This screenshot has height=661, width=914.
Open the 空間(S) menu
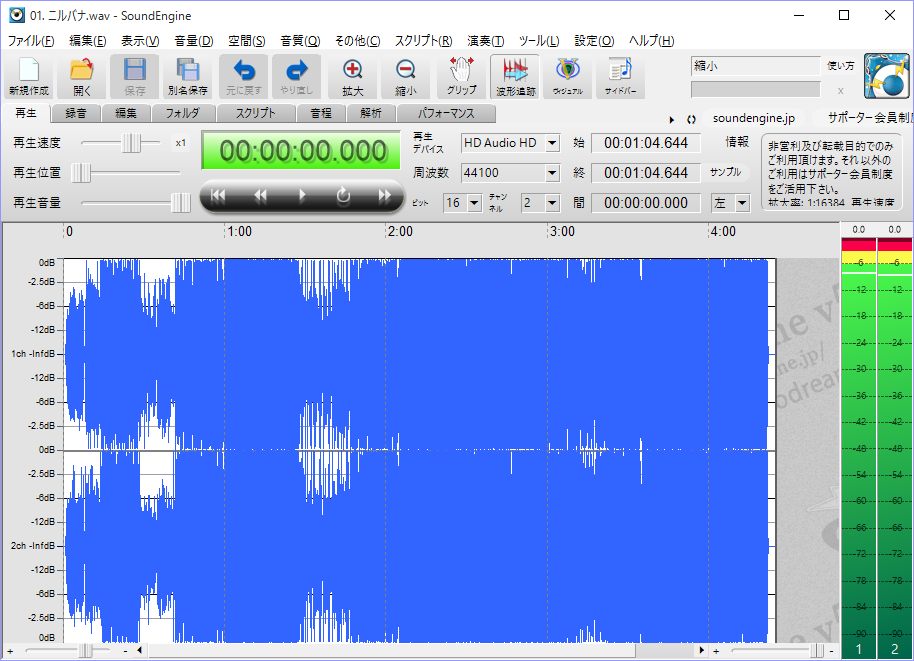pyautogui.click(x=247, y=41)
